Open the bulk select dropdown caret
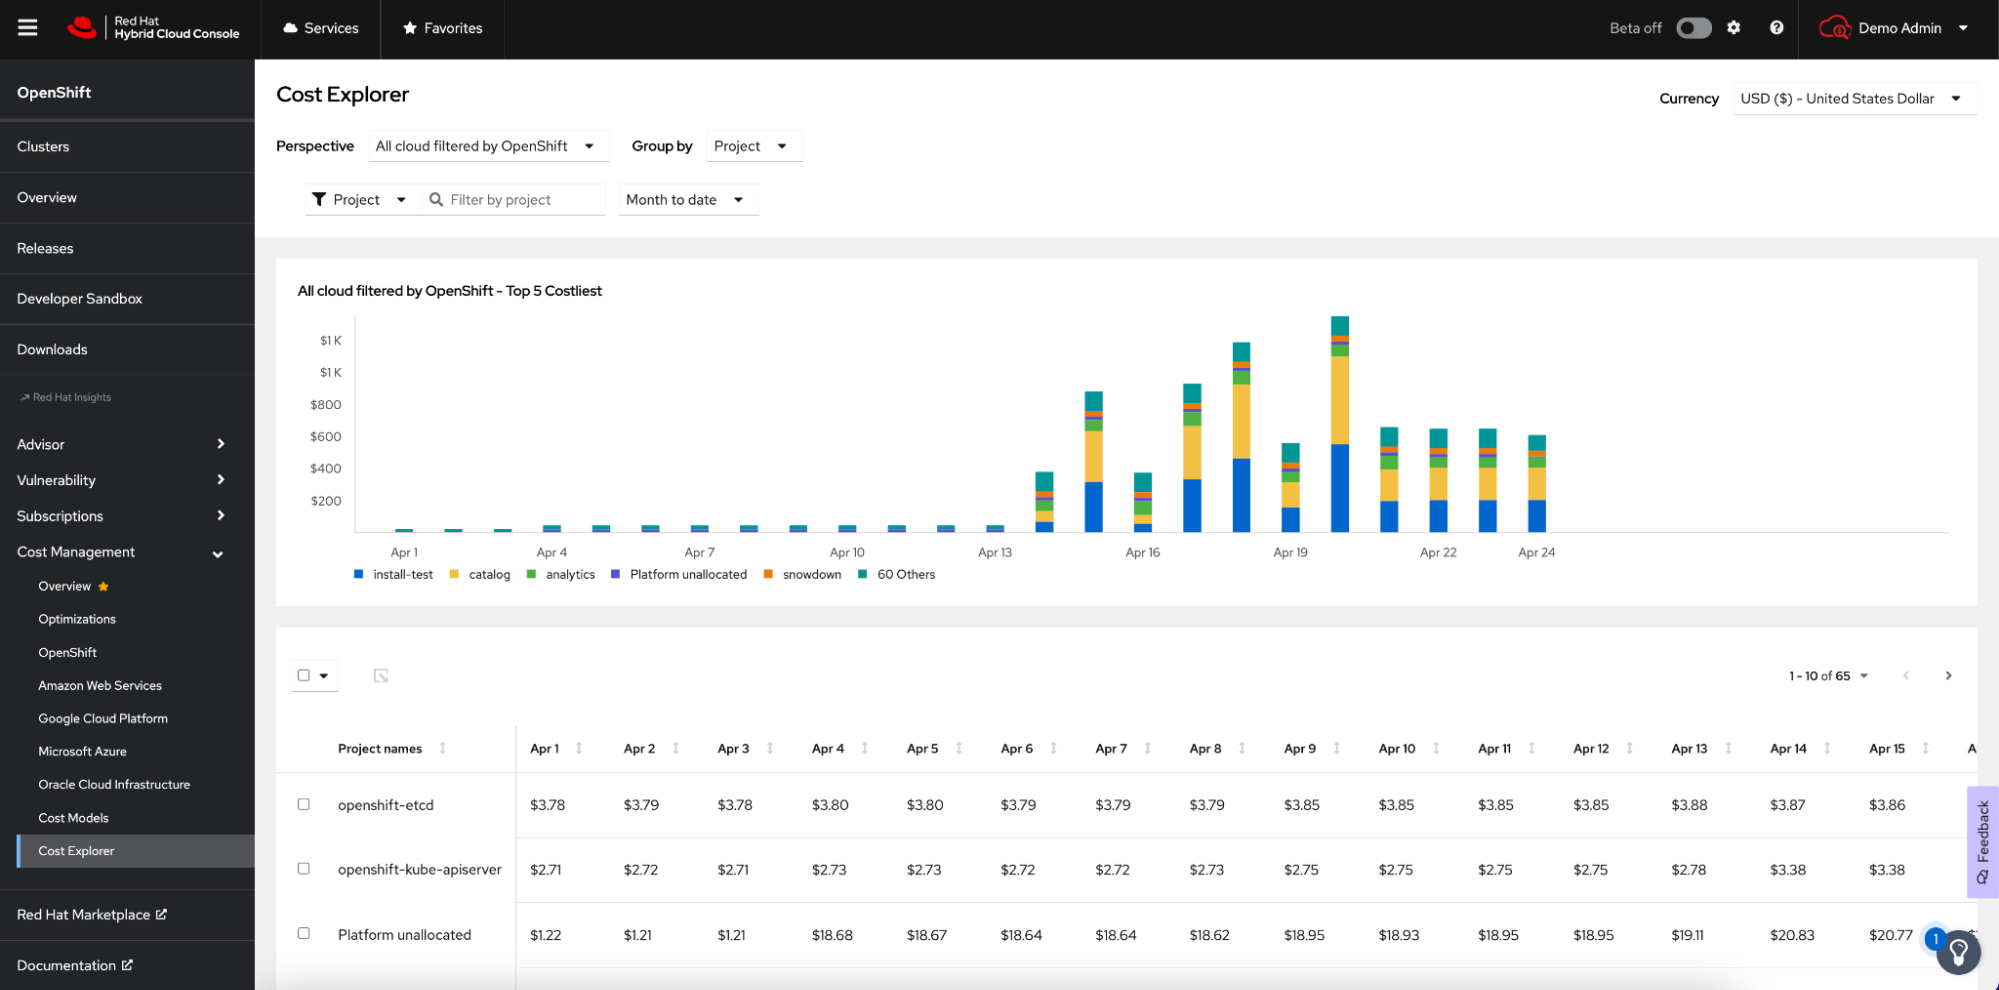Image resolution: width=1999 pixels, height=990 pixels. [x=324, y=676]
